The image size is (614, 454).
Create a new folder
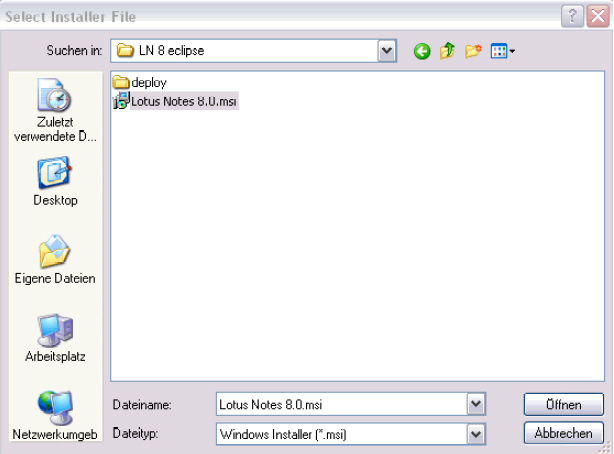pyautogui.click(x=473, y=51)
